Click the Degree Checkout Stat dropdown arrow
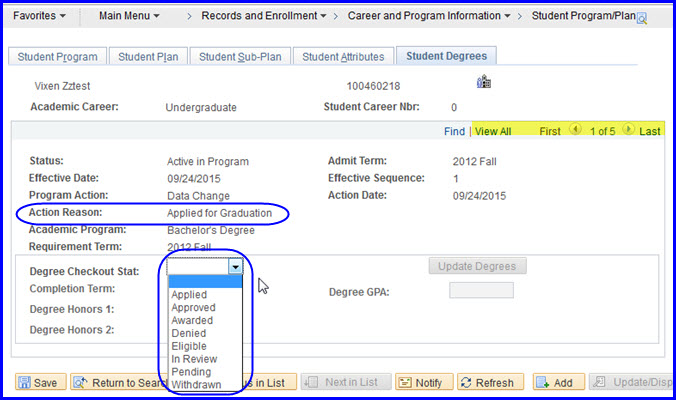The height and width of the screenshot is (400, 676). (x=235, y=267)
